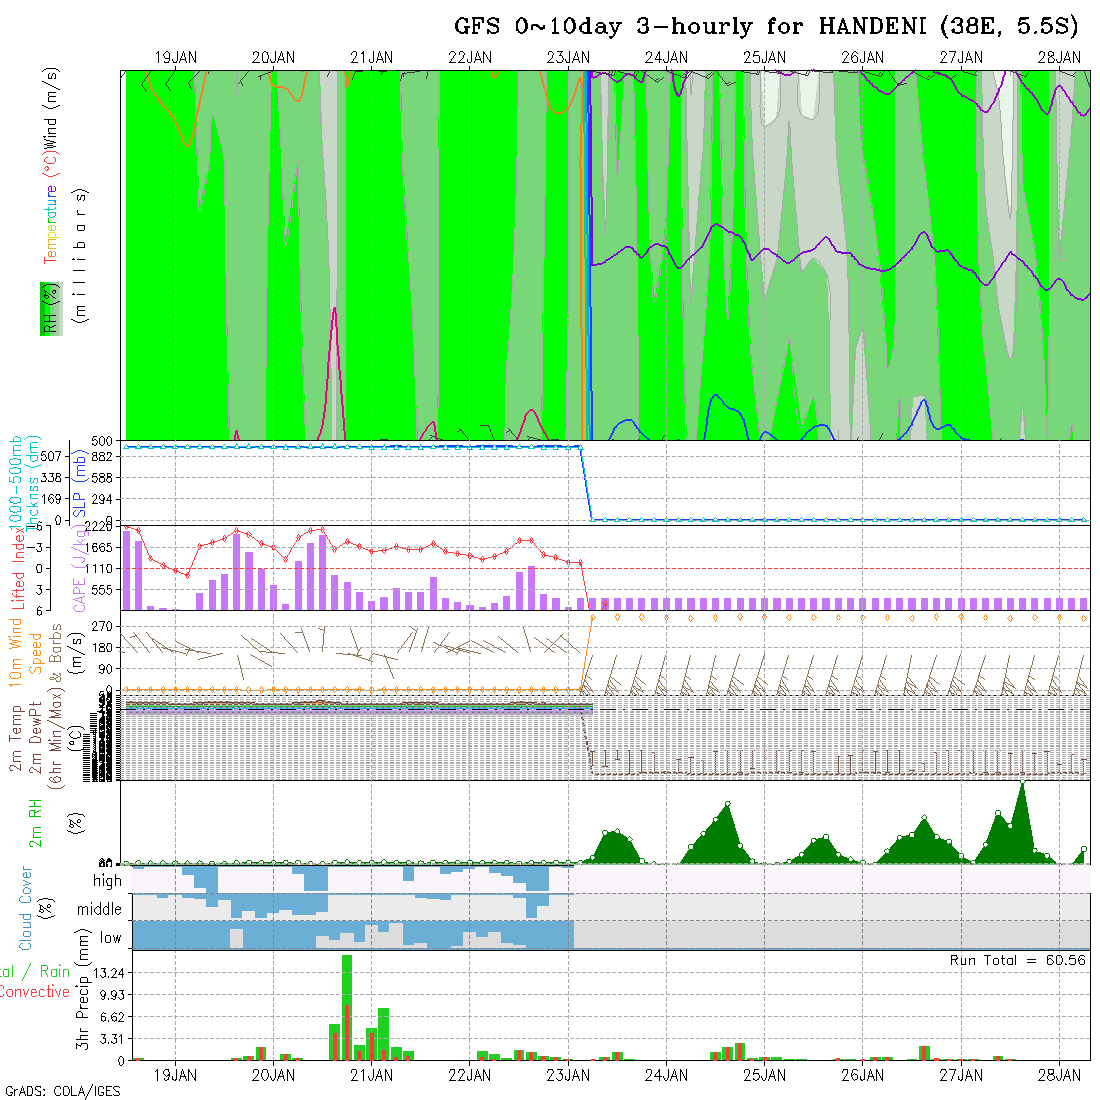Click the 19JAN label on the bottom axis
This screenshot has height=1100, width=1100.
[175, 1075]
